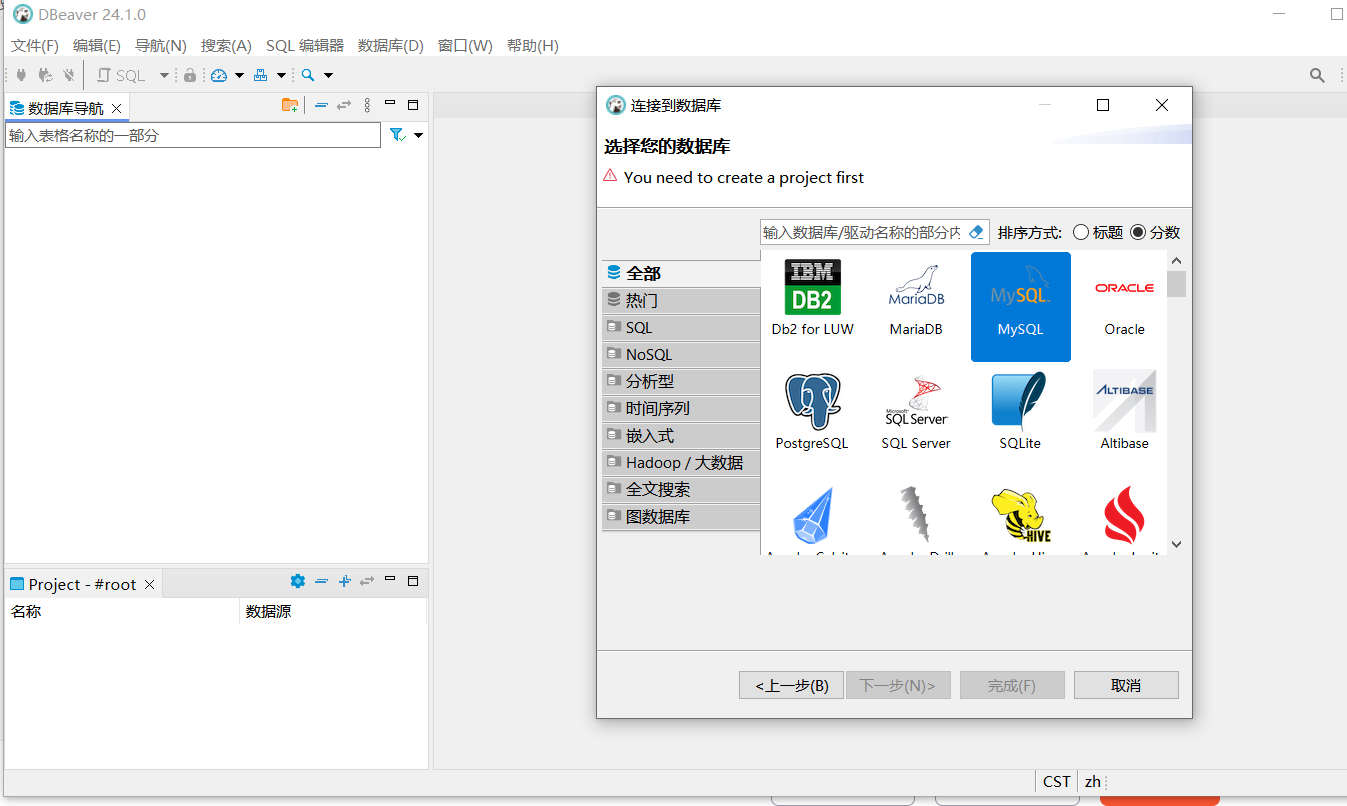Collapse all in database navigator panel
Image resolution: width=1347 pixels, height=806 pixels.
click(x=321, y=105)
